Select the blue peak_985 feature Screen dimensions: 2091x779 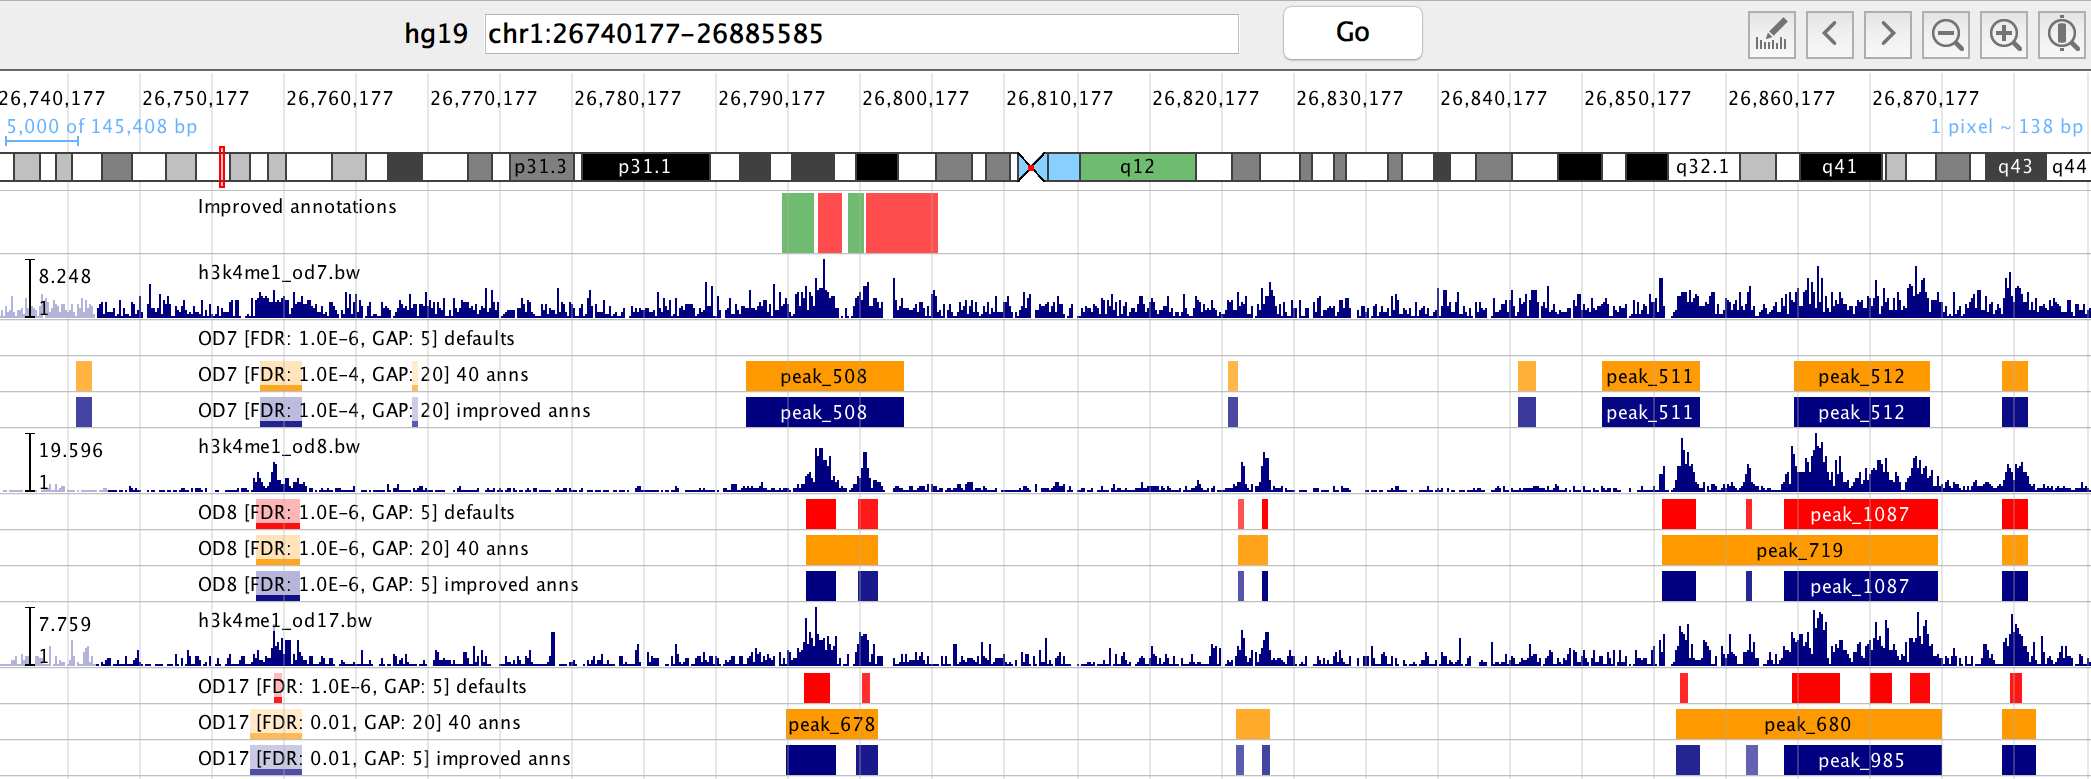(x=1861, y=760)
